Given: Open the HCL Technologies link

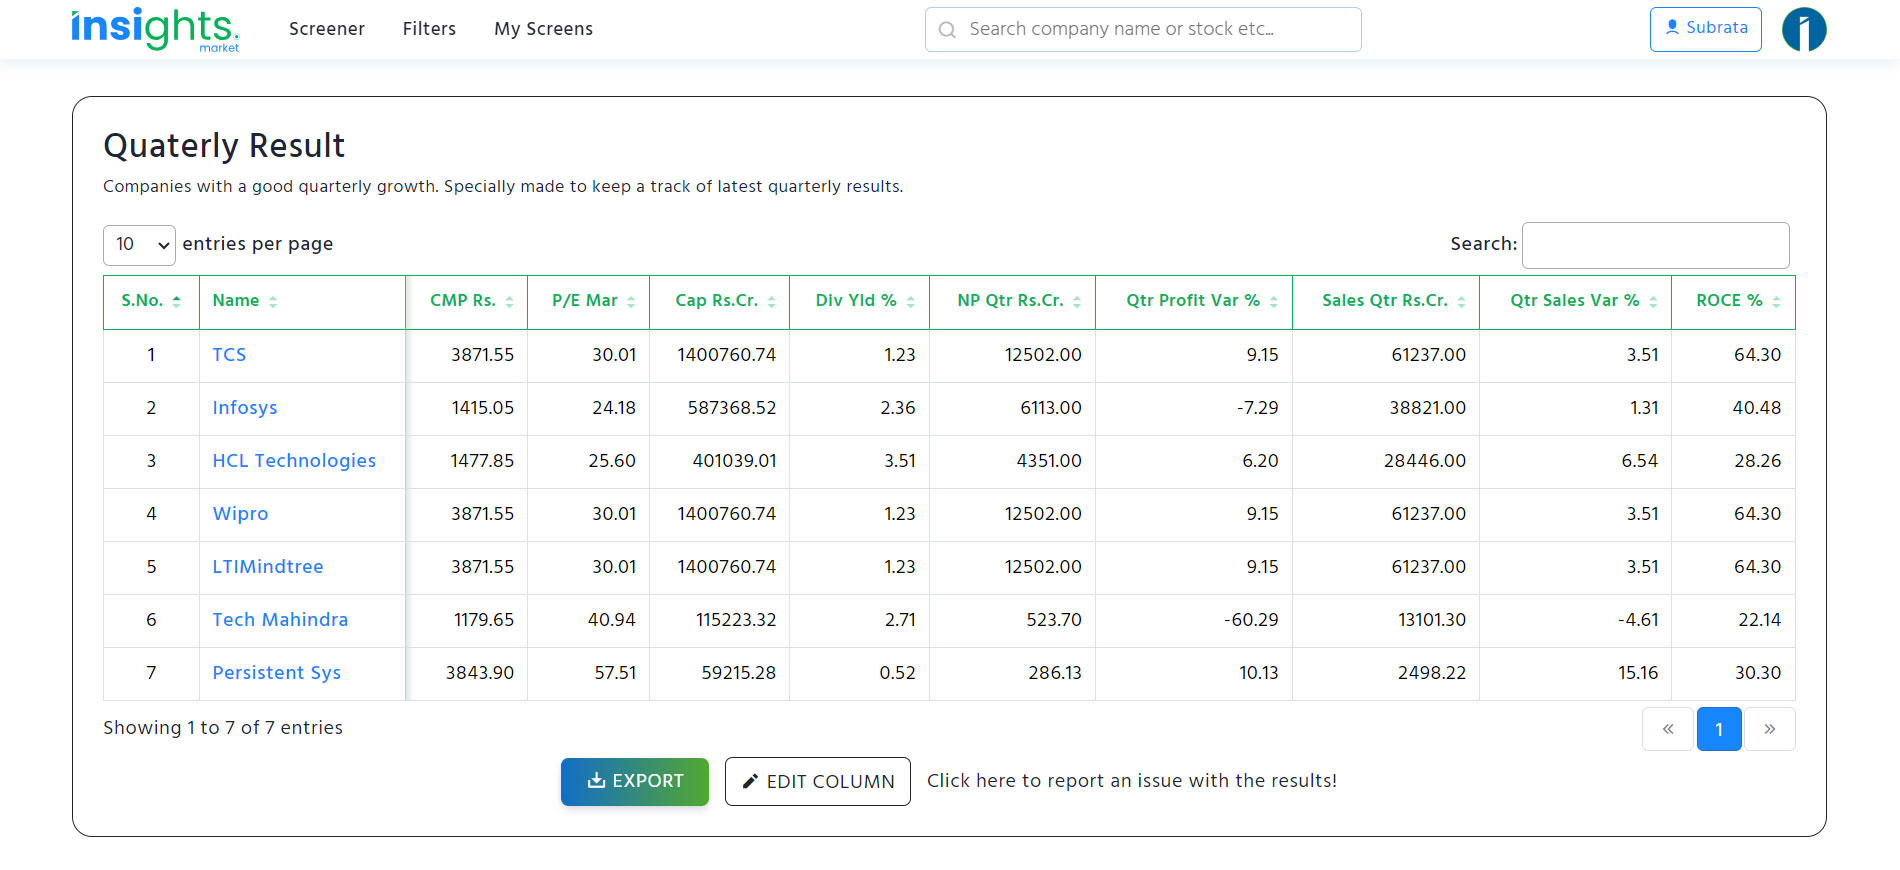Looking at the screenshot, I should coord(294,461).
